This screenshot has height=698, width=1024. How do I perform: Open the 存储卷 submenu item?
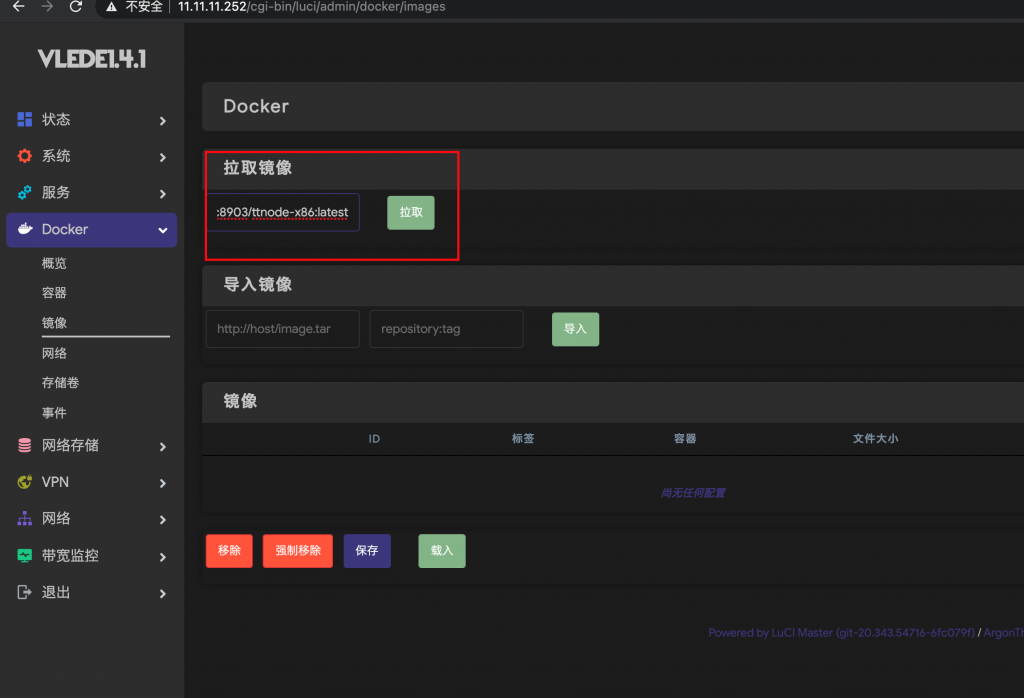coord(60,383)
